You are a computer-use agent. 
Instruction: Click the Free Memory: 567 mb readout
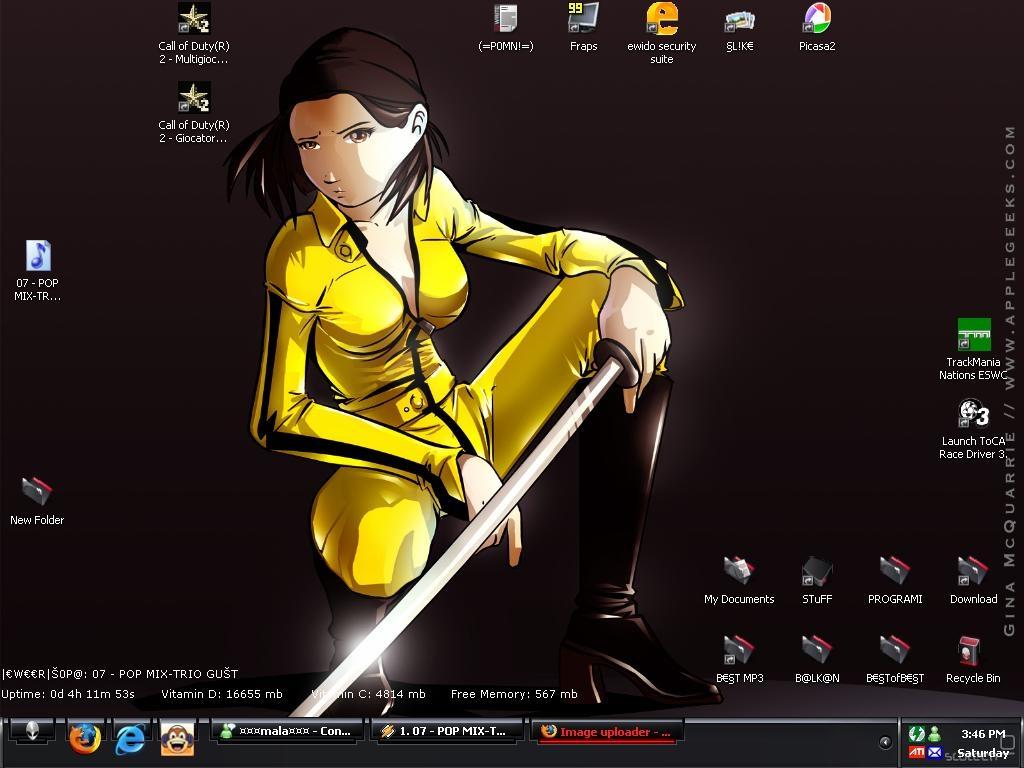514,694
